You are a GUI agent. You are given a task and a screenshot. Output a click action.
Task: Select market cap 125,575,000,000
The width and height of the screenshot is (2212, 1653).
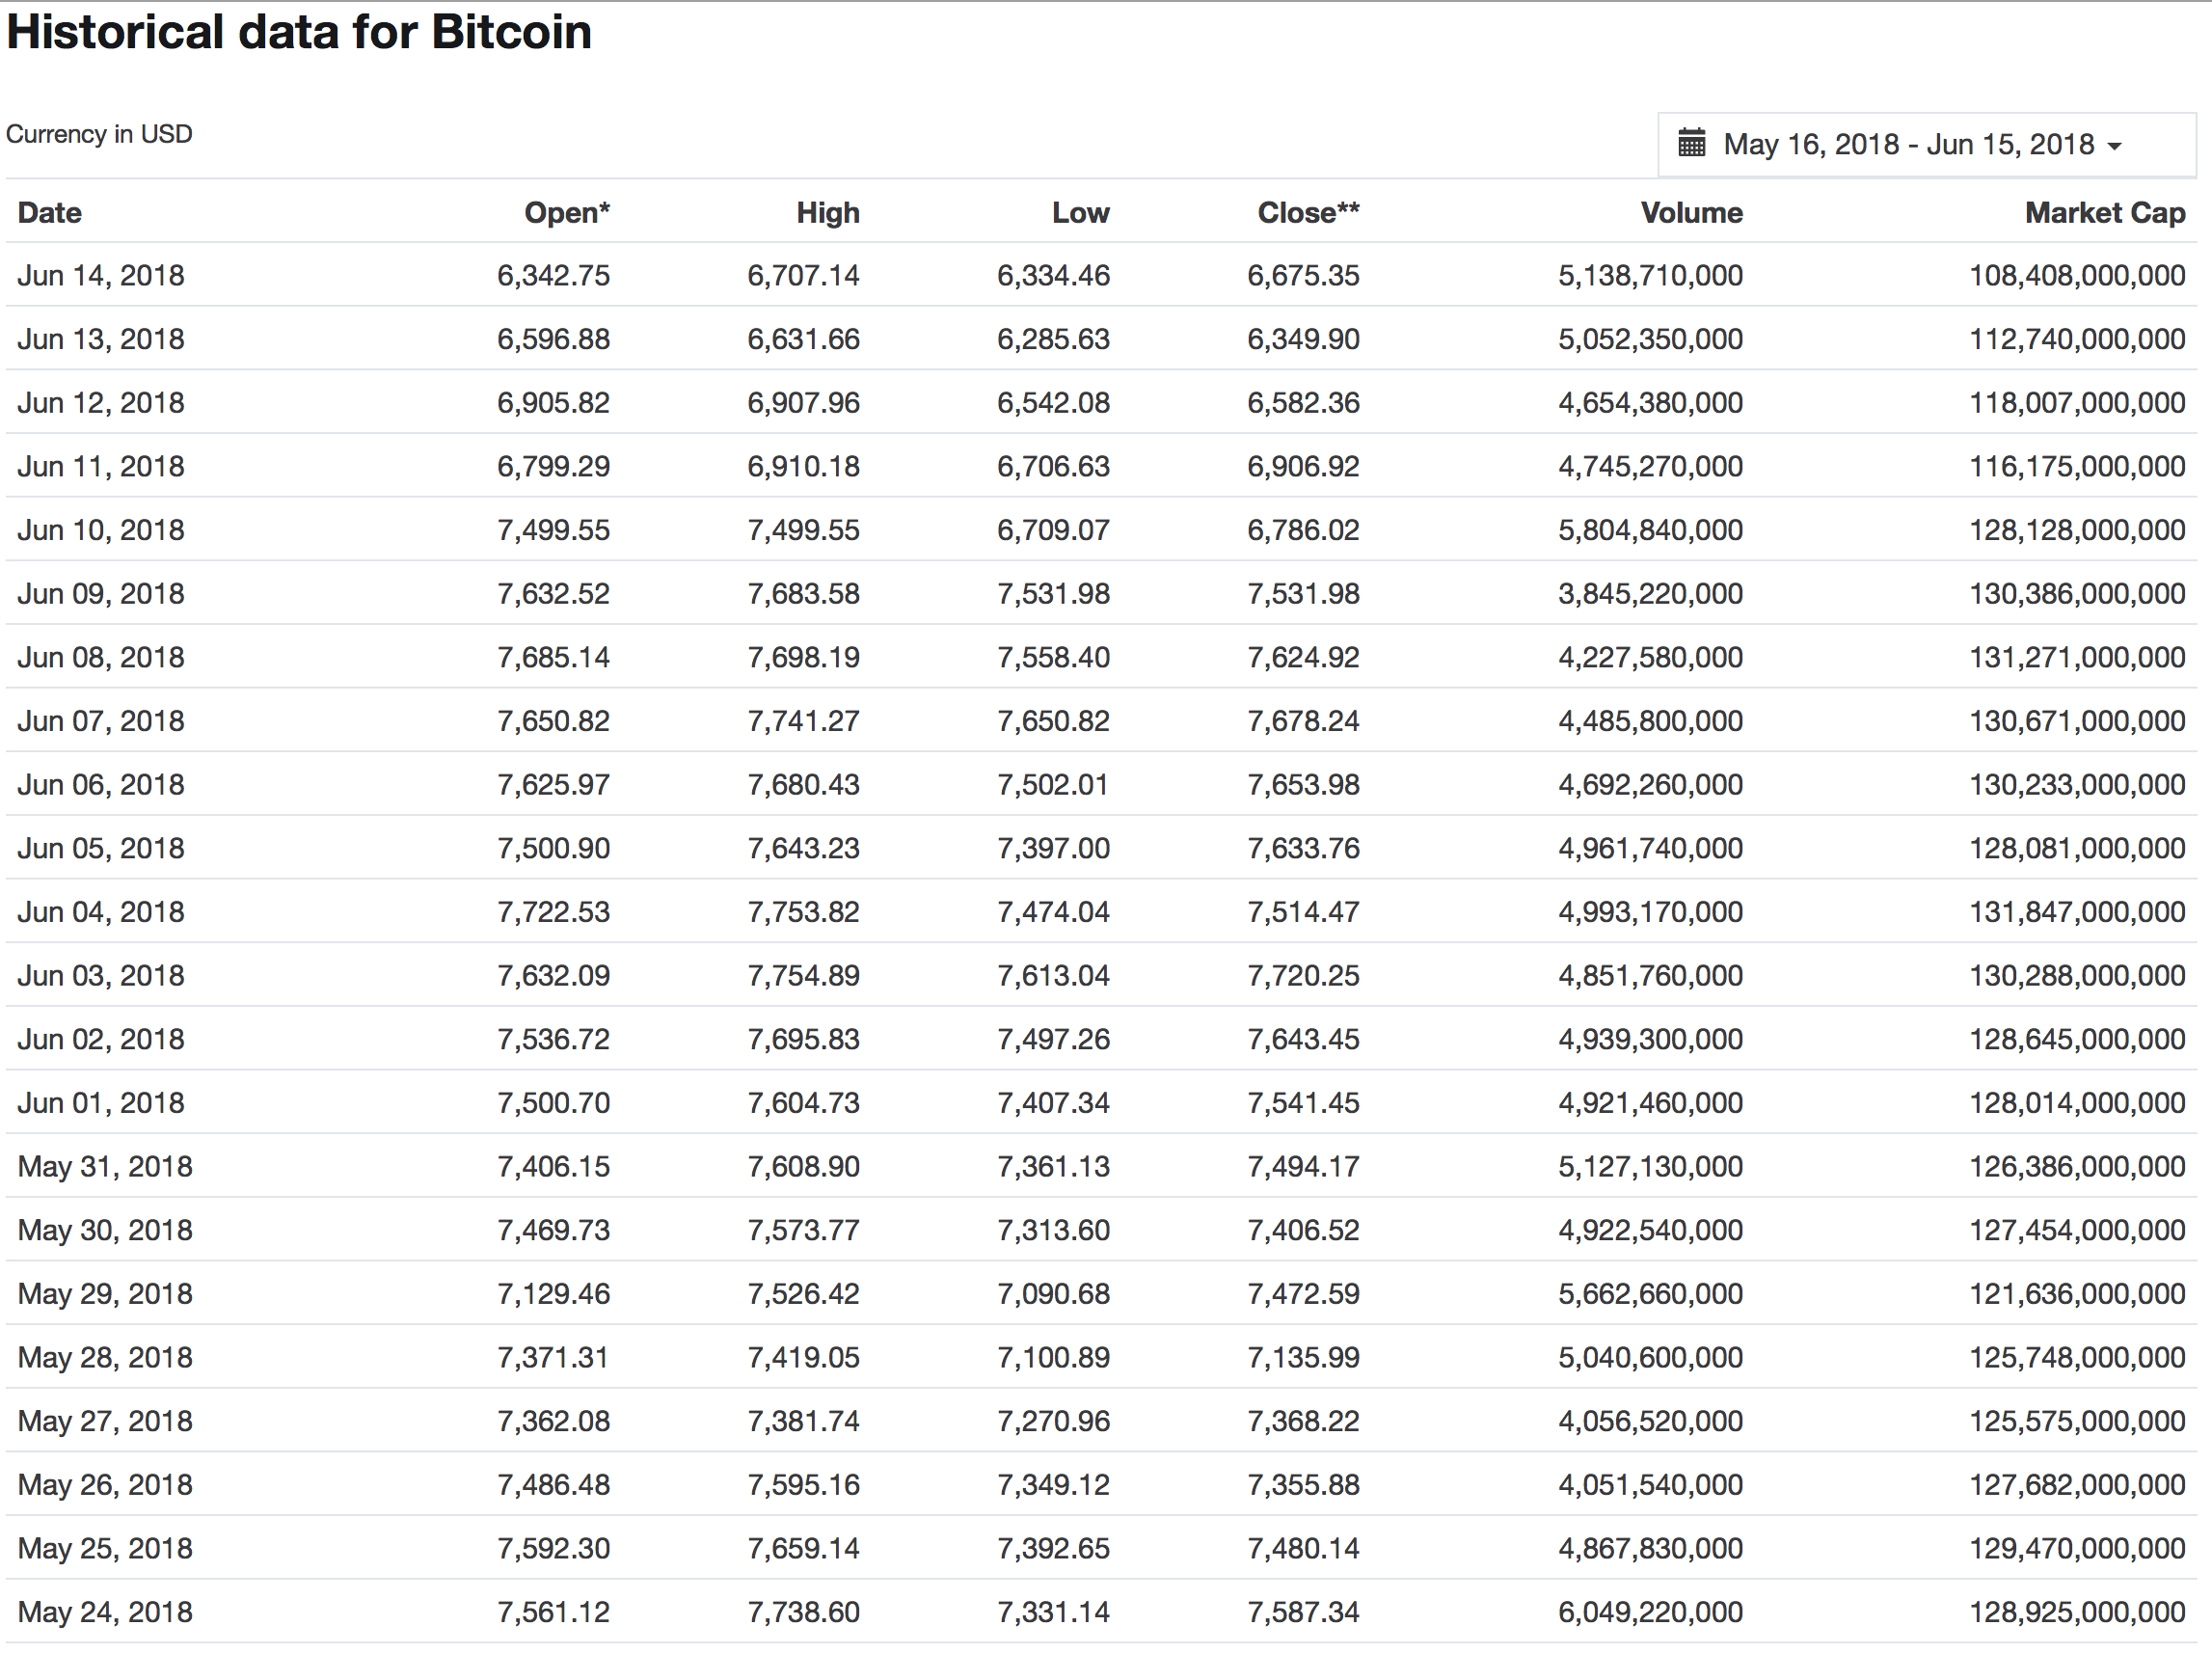[2077, 1421]
